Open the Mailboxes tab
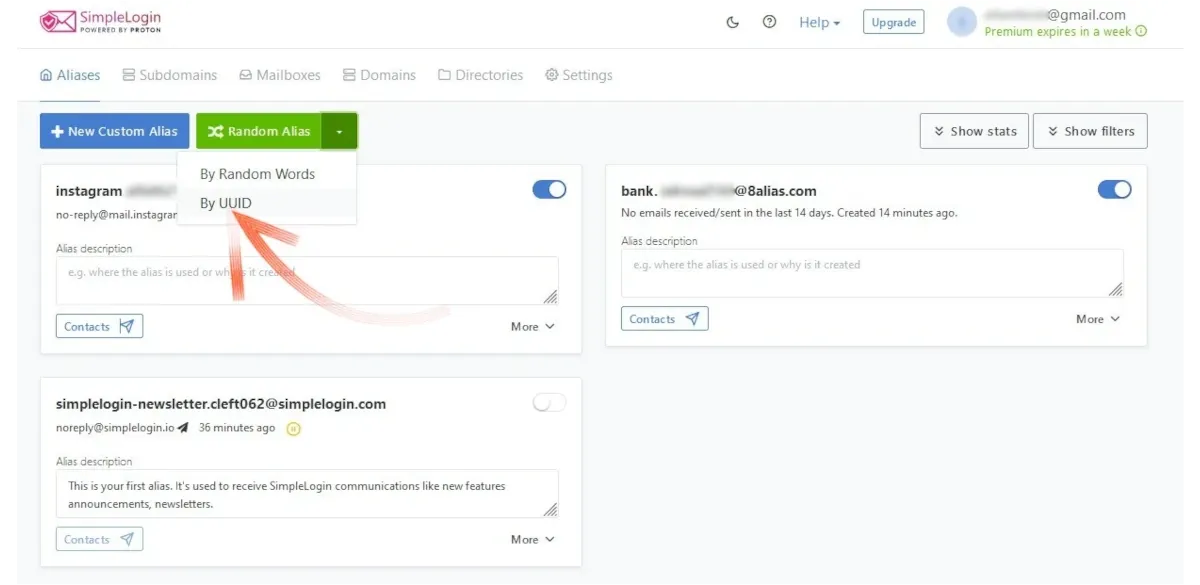 (x=280, y=75)
